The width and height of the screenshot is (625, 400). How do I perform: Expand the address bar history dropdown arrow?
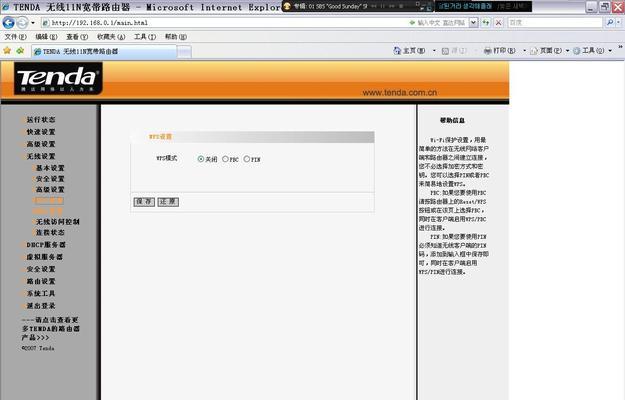(x=473, y=23)
